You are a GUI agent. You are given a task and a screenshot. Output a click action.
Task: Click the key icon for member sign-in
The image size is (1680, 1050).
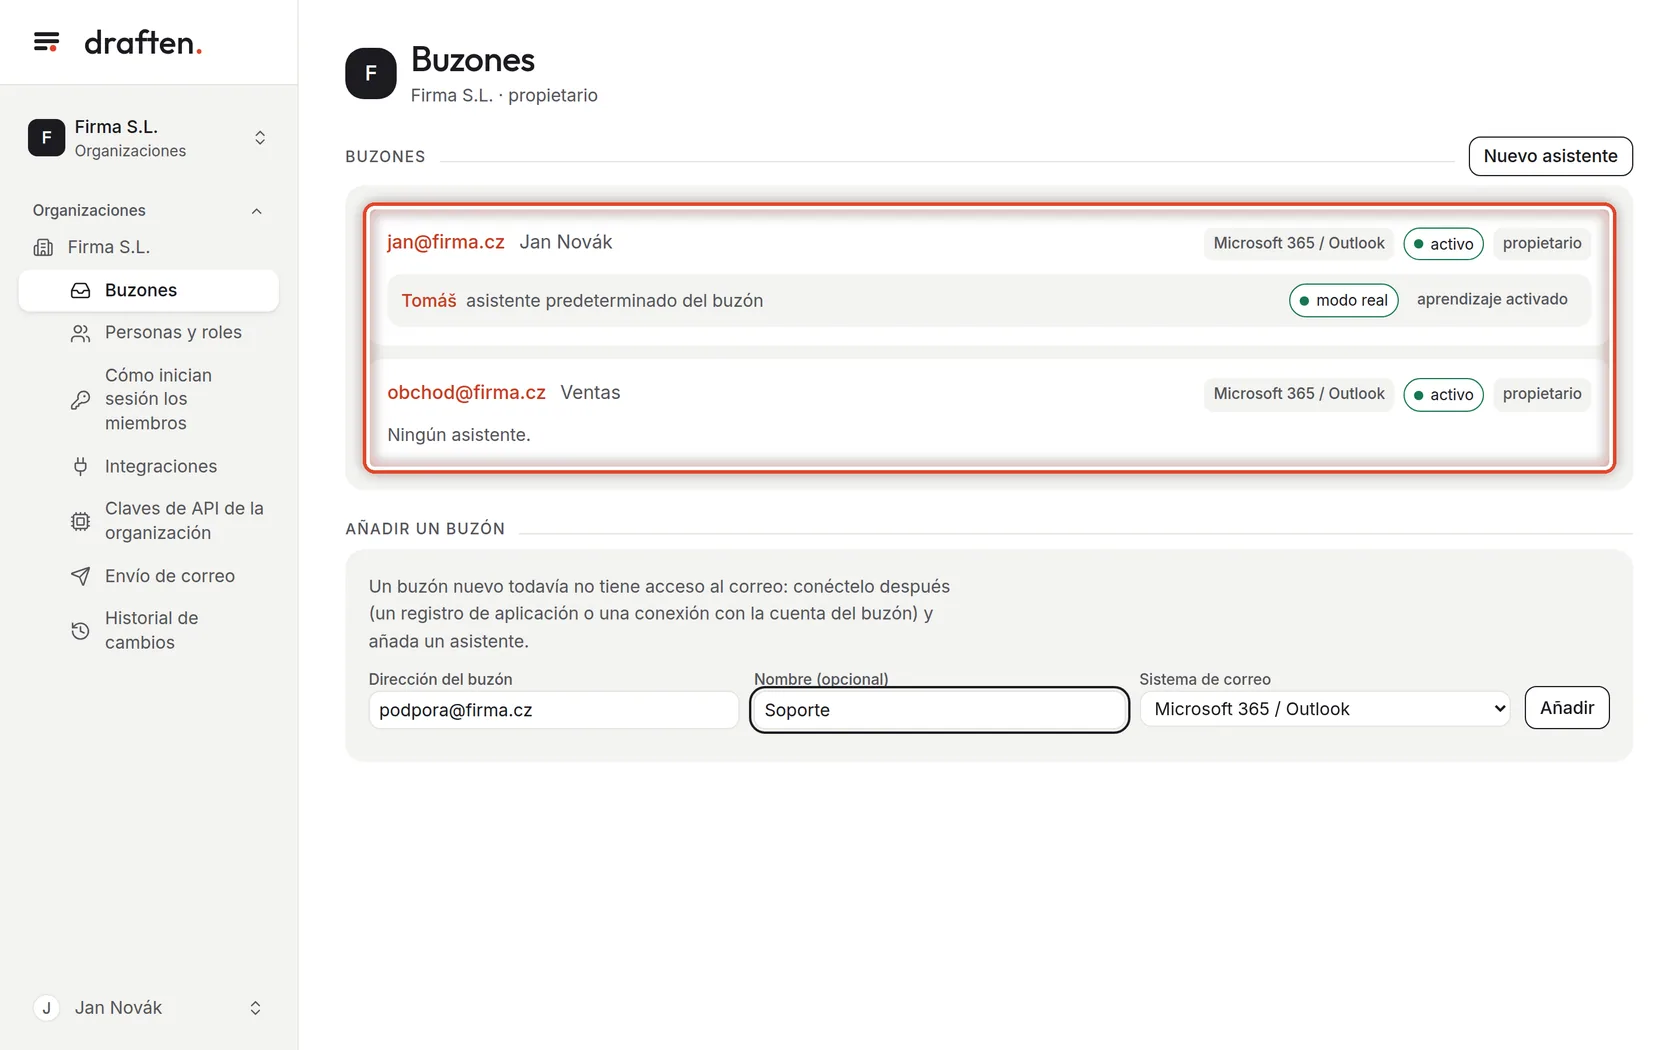point(80,400)
